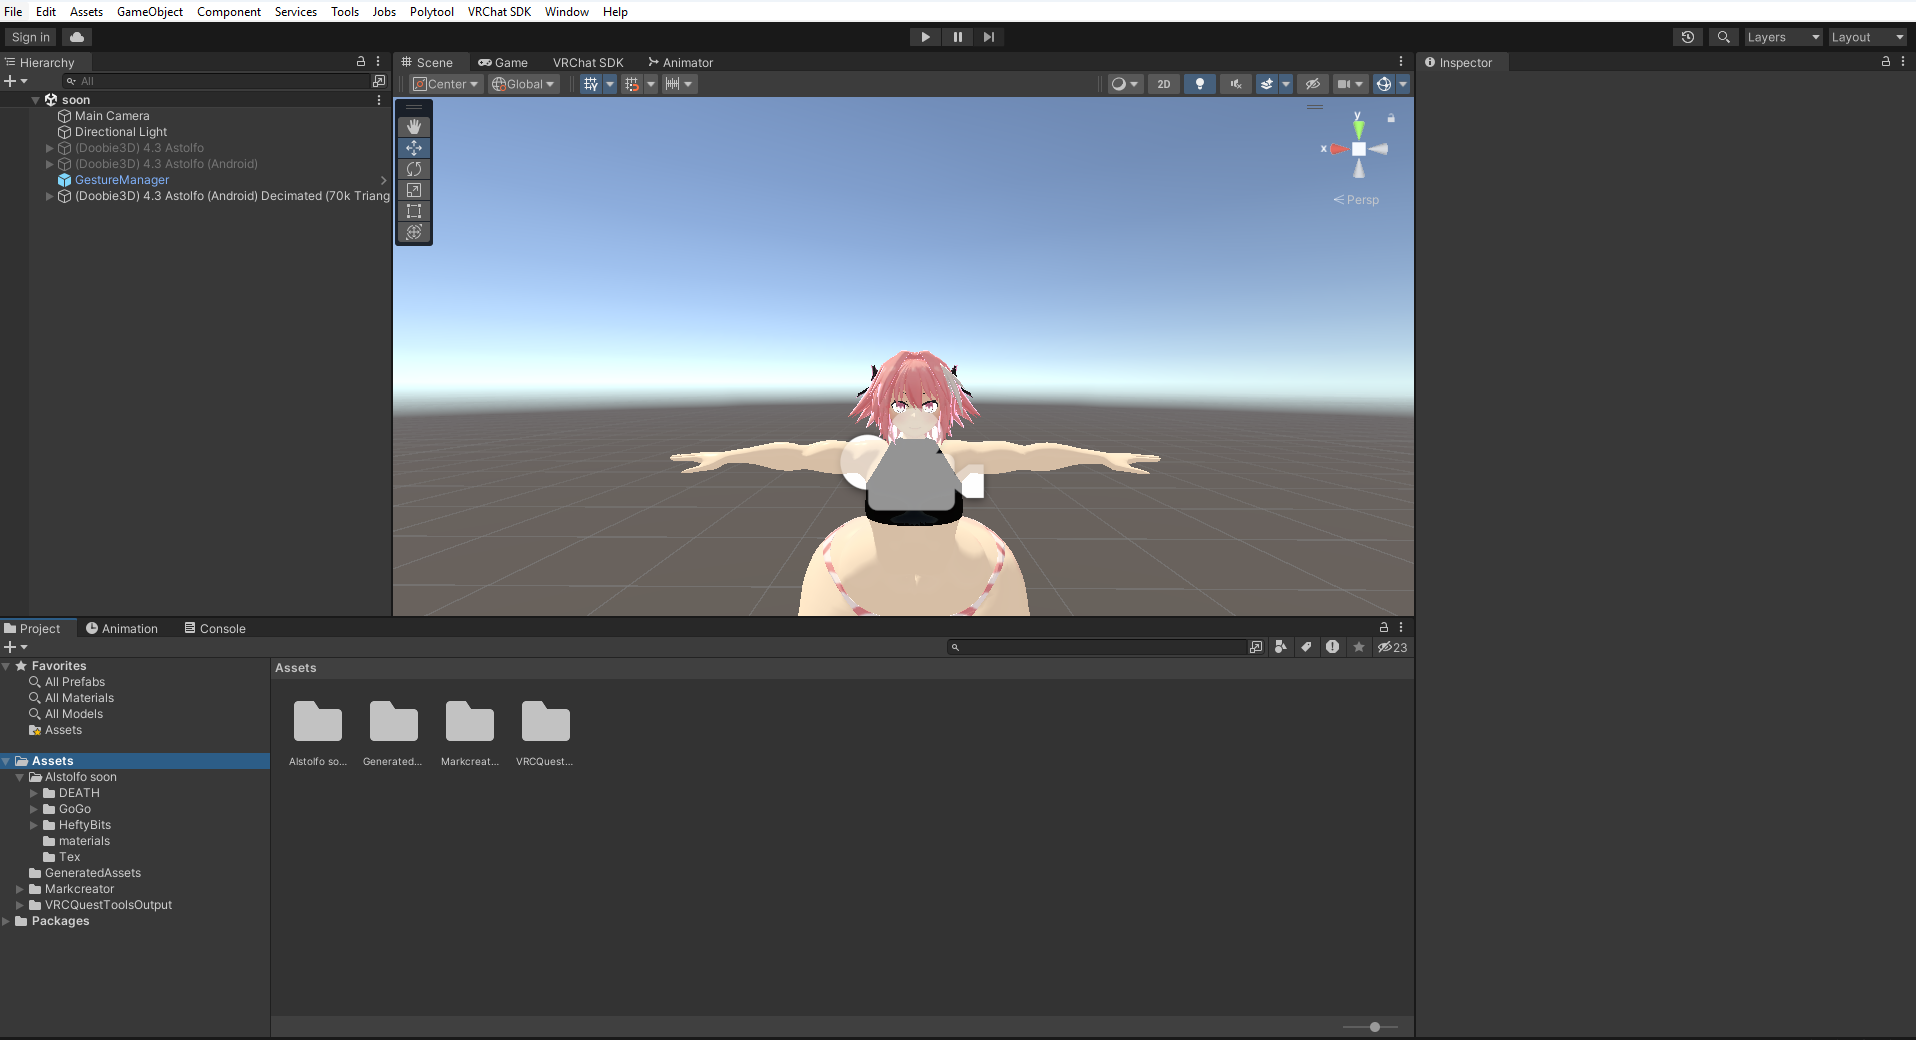Switch to Game tab

pos(503,62)
